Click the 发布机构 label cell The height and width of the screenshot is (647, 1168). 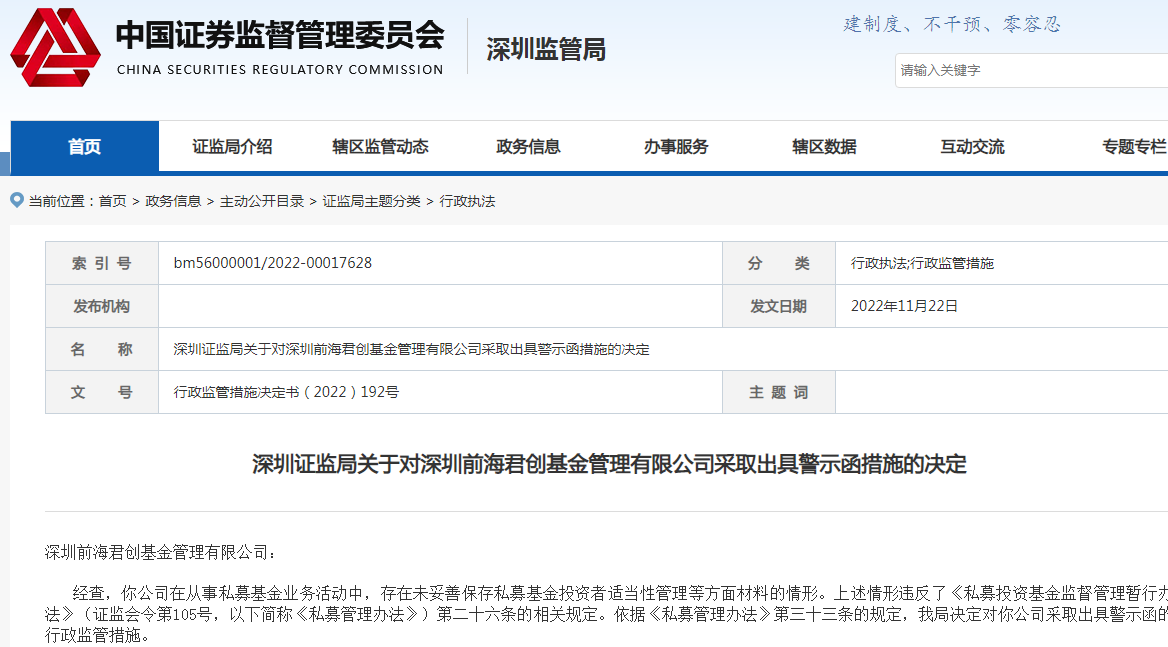102,306
